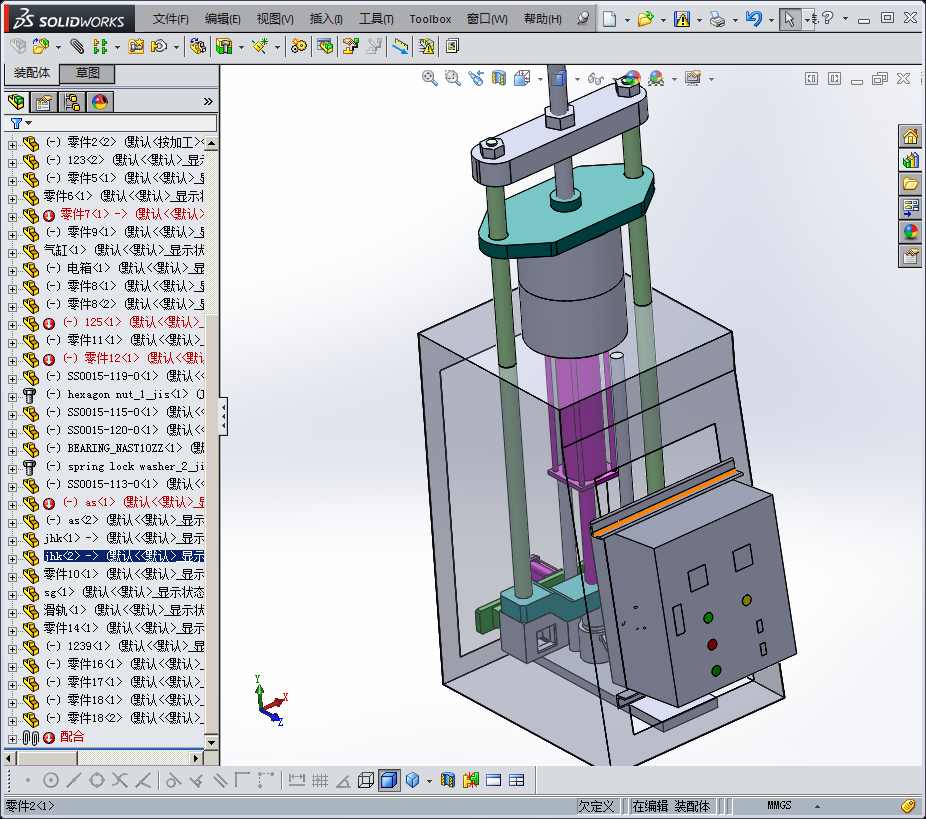Open the feature tree filter dropdown

click(x=20, y=123)
